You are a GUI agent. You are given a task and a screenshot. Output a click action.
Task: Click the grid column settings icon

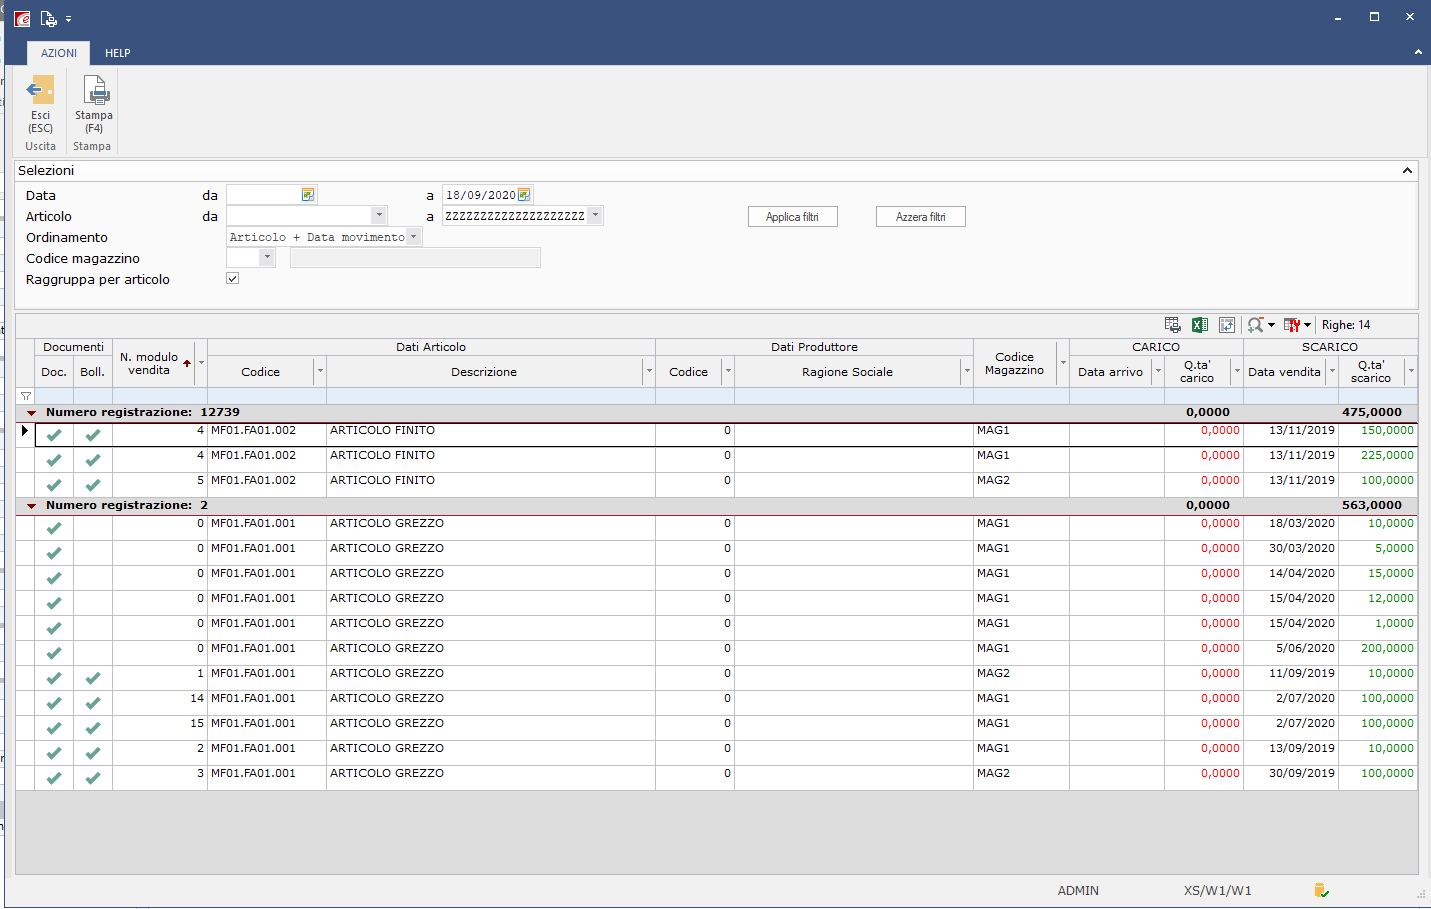pyautogui.click(x=1292, y=325)
